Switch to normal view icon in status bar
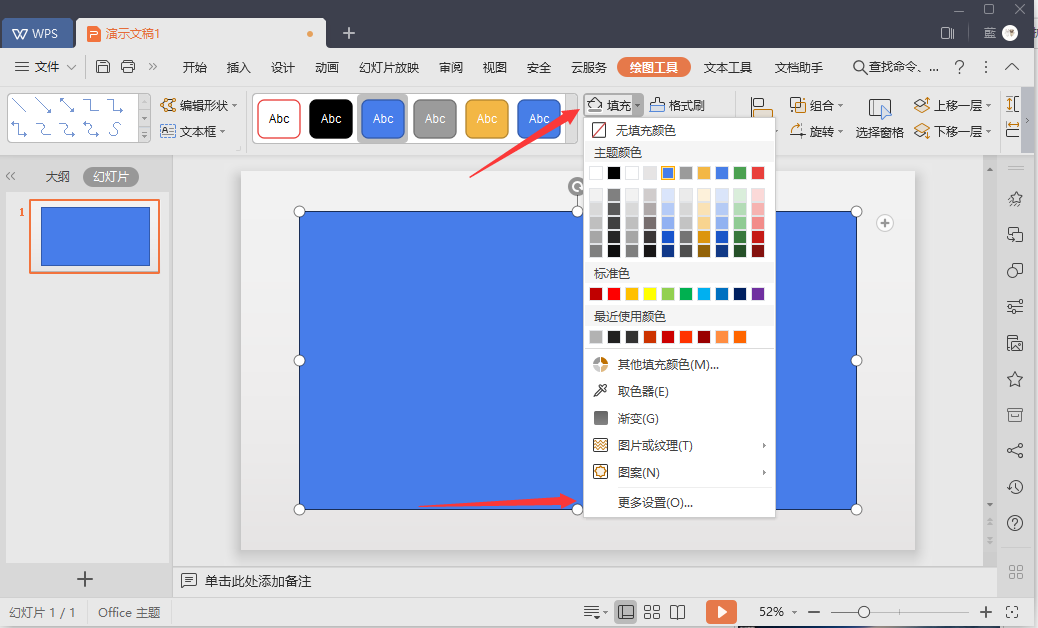 pyautogui.click(x=626, y=612)
